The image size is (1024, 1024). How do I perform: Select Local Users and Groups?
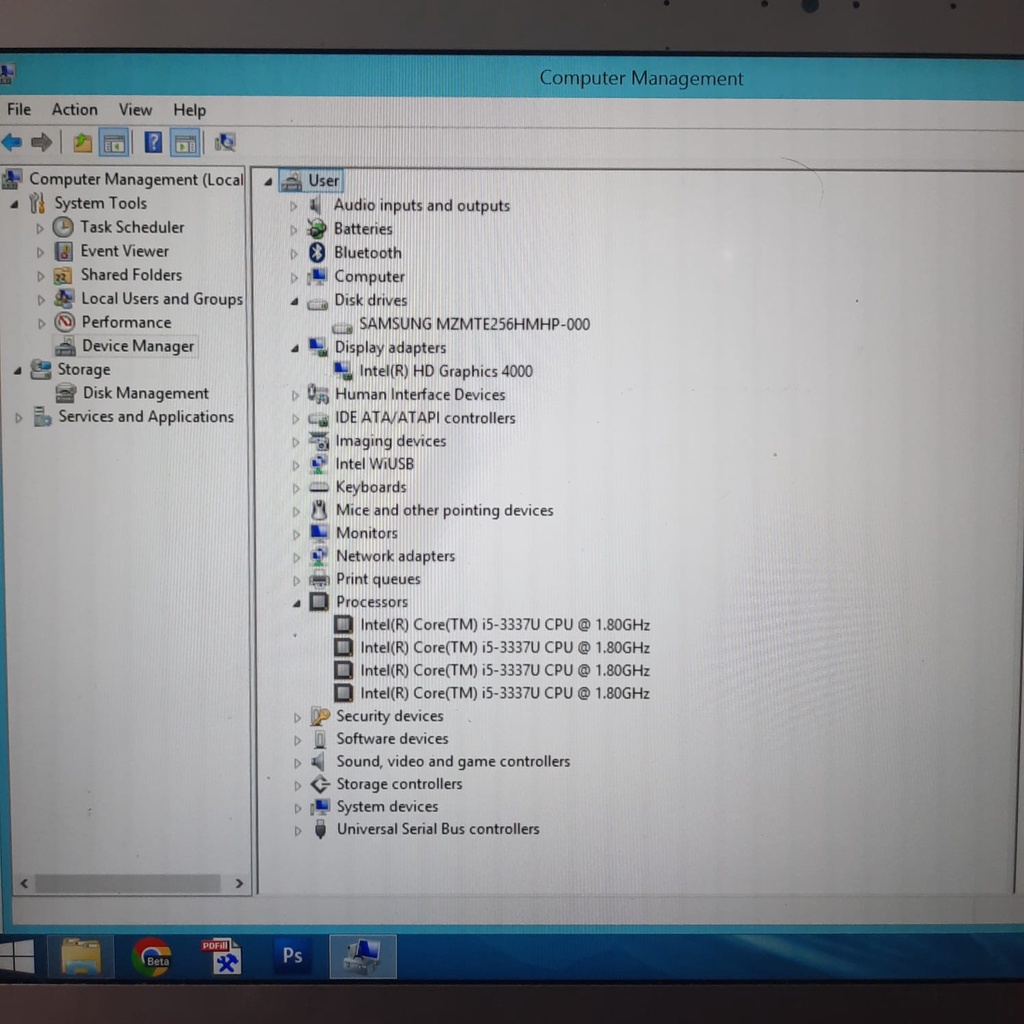click(162, 299)
